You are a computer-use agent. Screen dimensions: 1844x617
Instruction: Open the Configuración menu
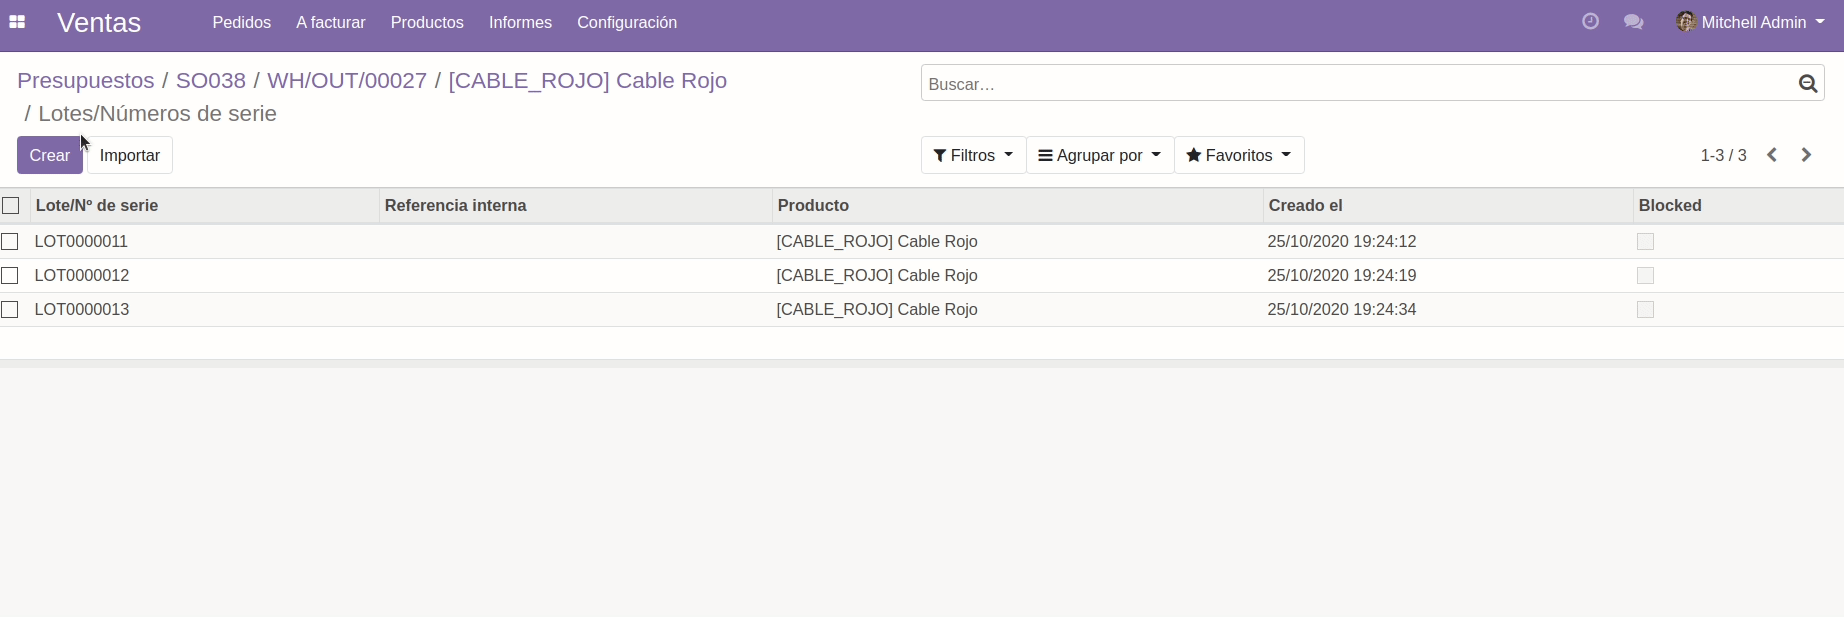pyautogui.click(x=626, y=22)
